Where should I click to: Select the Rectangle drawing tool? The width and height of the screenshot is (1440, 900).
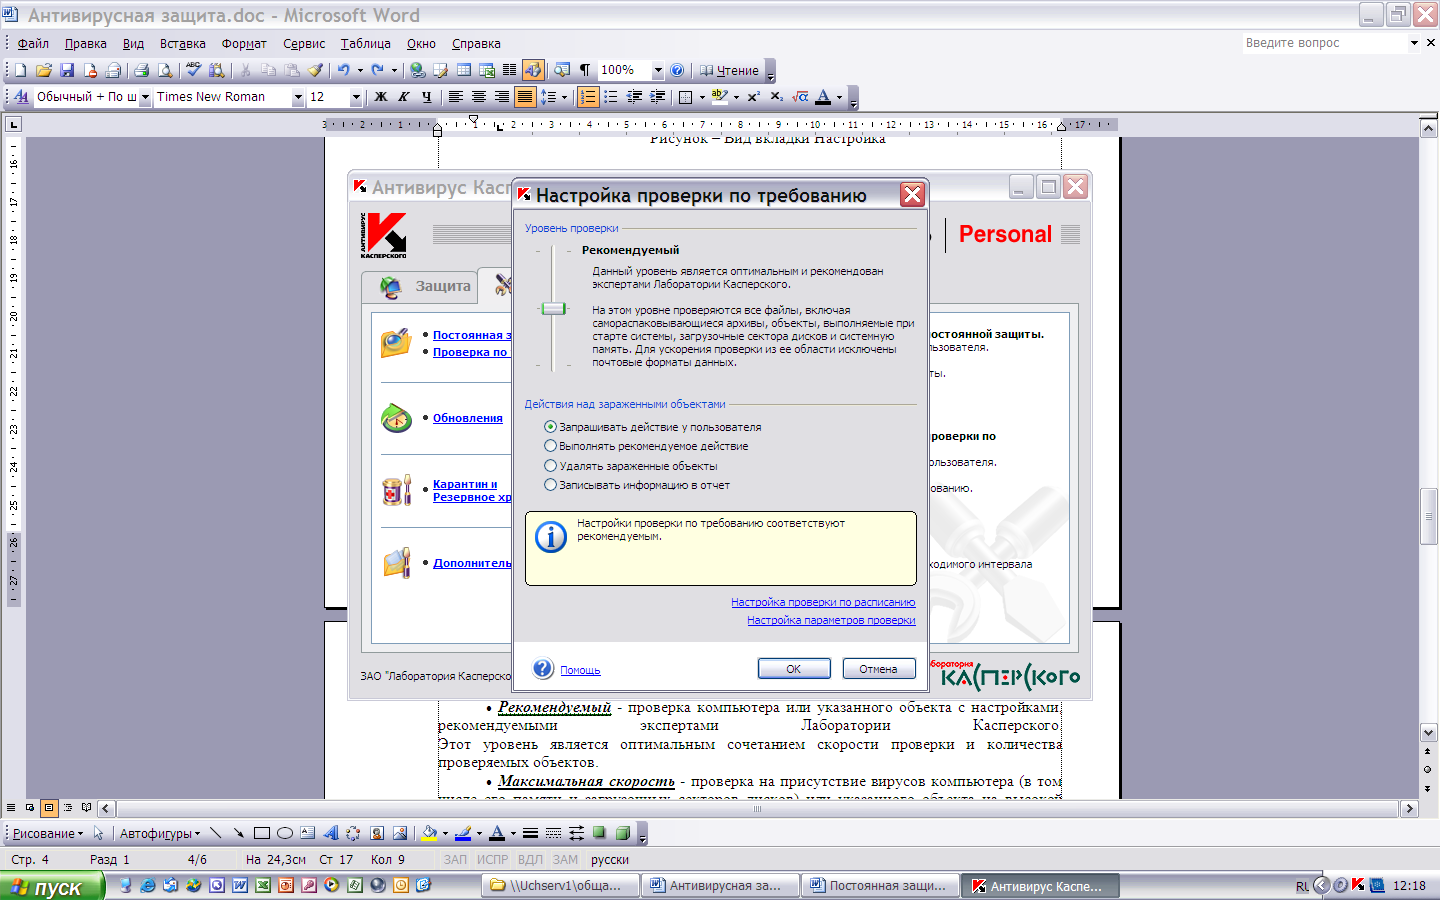(262, 833)
